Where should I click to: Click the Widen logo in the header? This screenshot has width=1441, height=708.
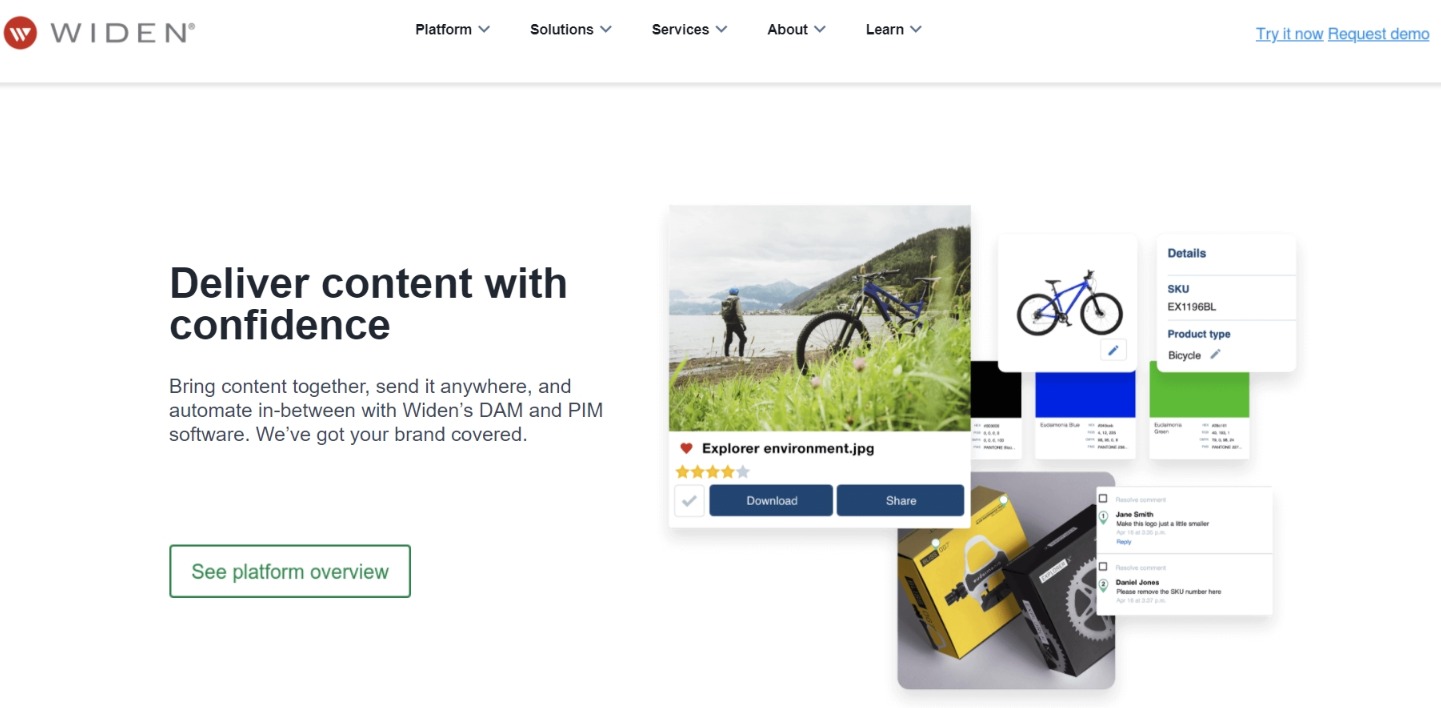(x=99, y=31)
